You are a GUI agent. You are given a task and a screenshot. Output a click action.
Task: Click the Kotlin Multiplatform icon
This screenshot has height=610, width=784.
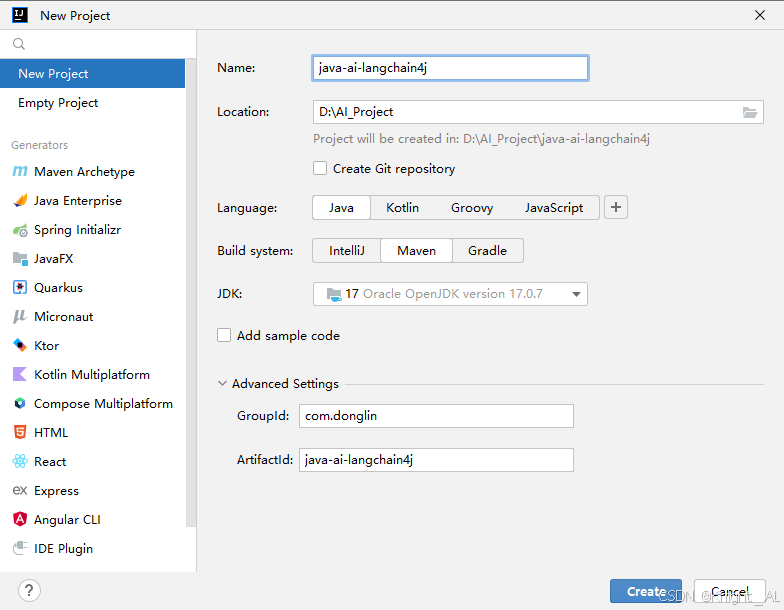[x=20, y=374]
